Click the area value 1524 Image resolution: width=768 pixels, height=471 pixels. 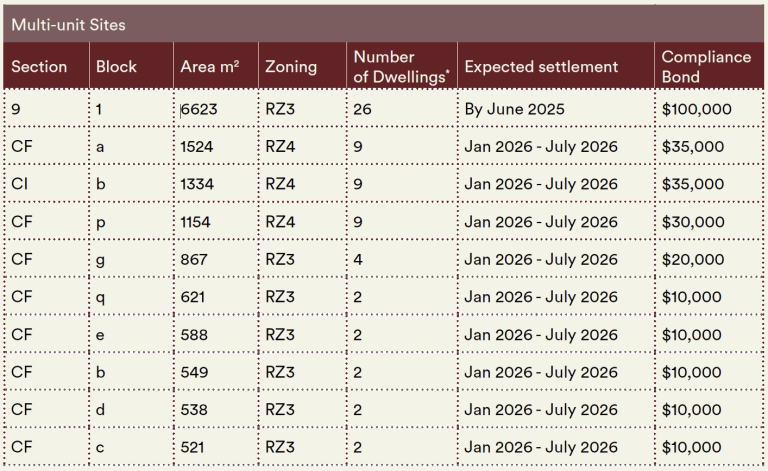pyautogui.click(x=196, y=147)
